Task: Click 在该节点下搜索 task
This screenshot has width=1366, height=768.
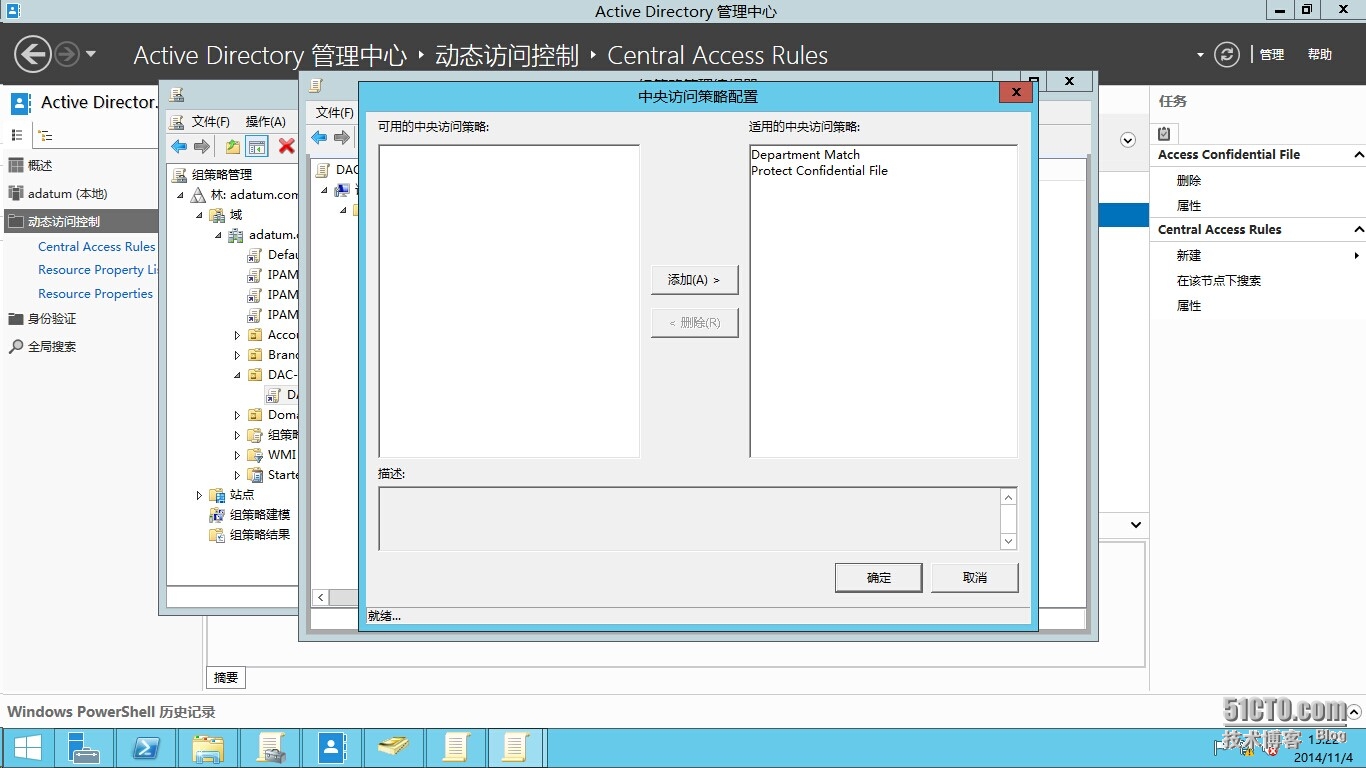Action: tap(1219, 281)
